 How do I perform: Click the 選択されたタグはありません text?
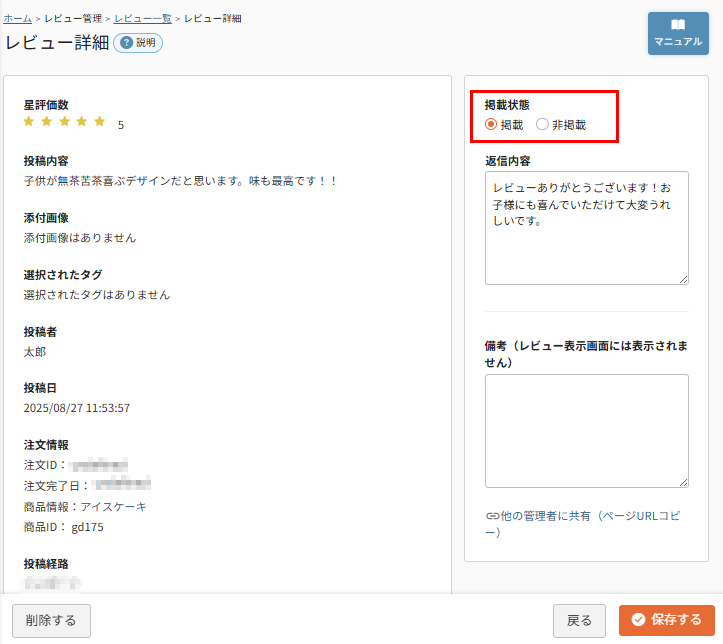point(97,295)
